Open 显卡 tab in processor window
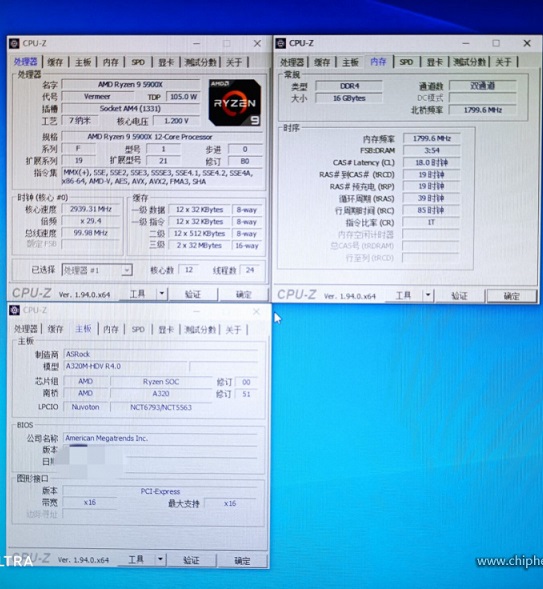The width and height of the screenshot is (543, 589). [166, 62]
